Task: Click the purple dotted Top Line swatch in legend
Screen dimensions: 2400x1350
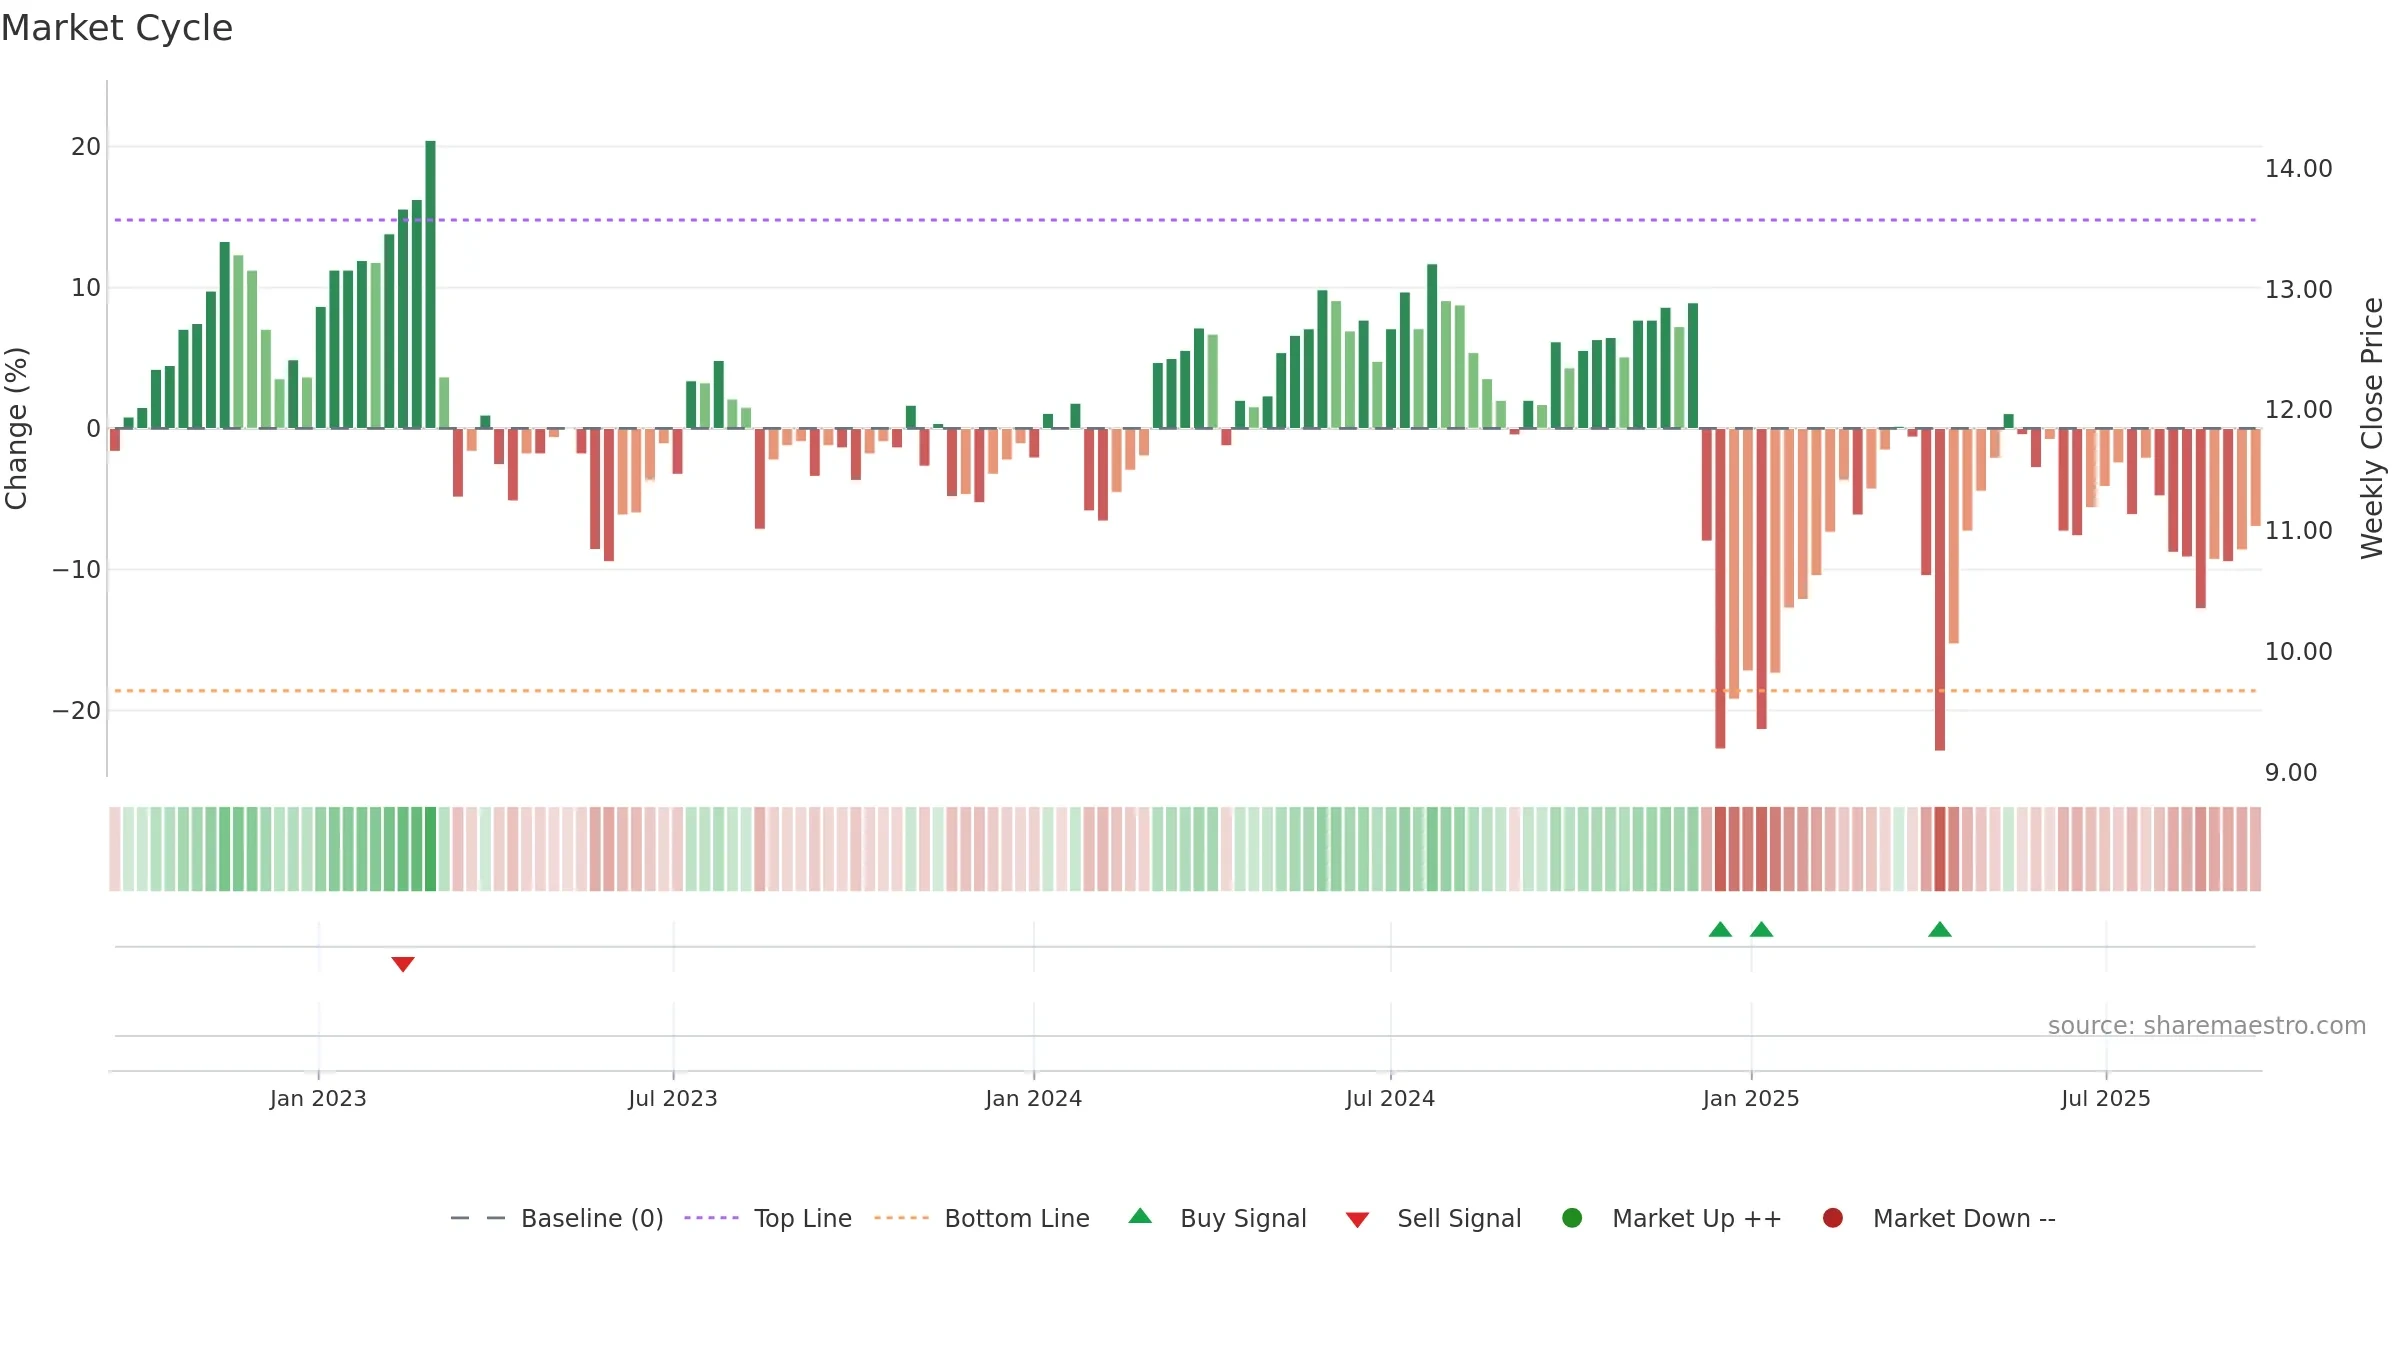Action: 711,1218
